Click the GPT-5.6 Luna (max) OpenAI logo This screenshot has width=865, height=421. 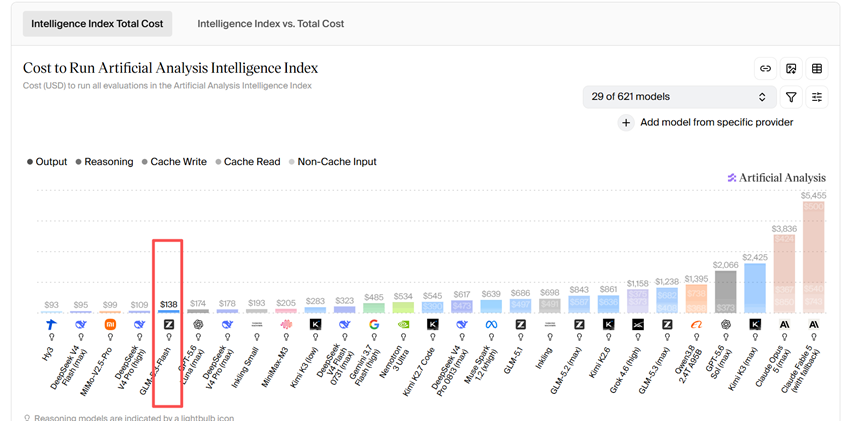click(198, 324)
